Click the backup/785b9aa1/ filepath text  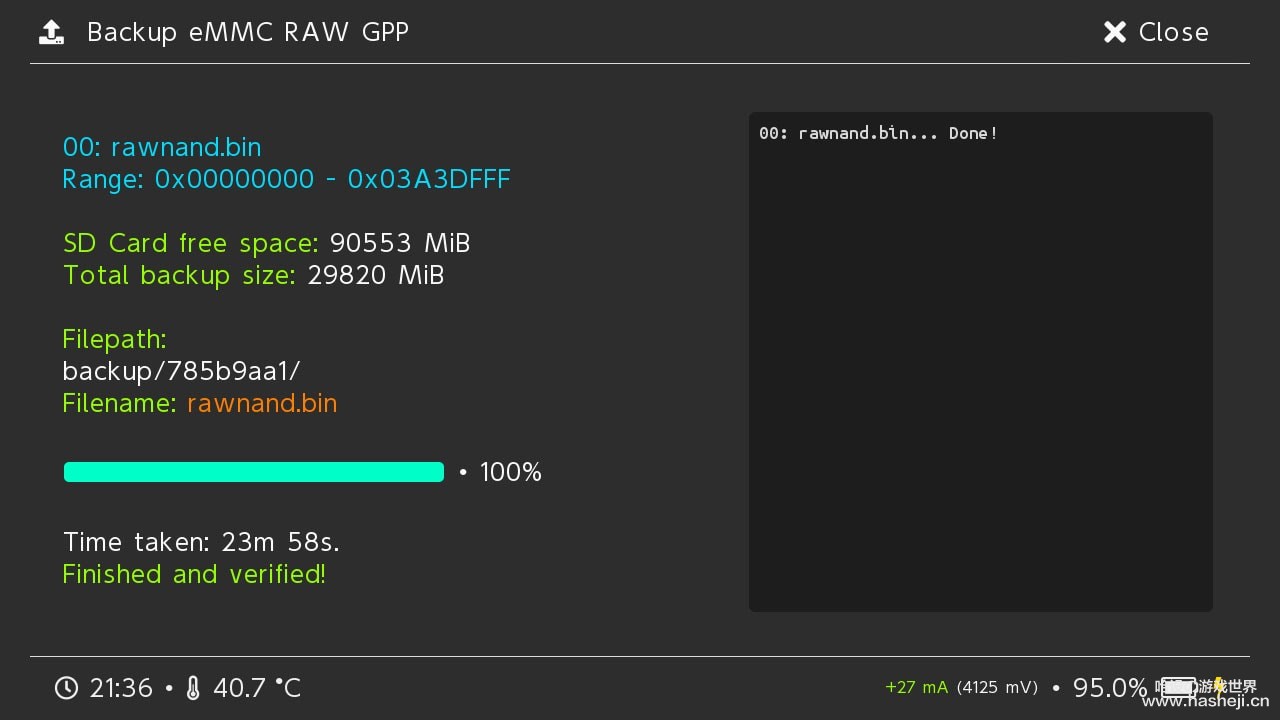coord(181,371)
